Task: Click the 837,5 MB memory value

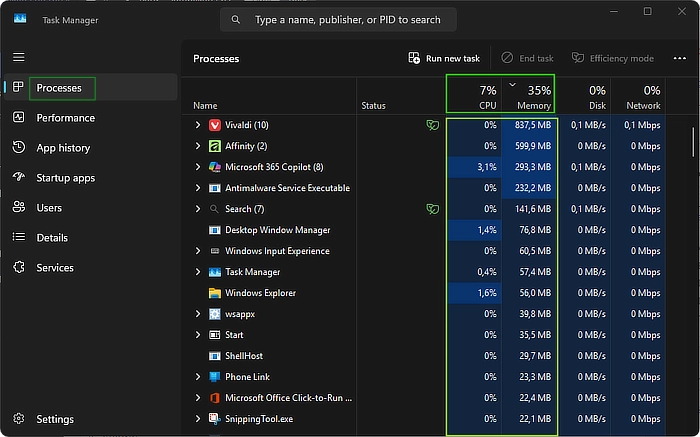Action: (x=533, y=125)
